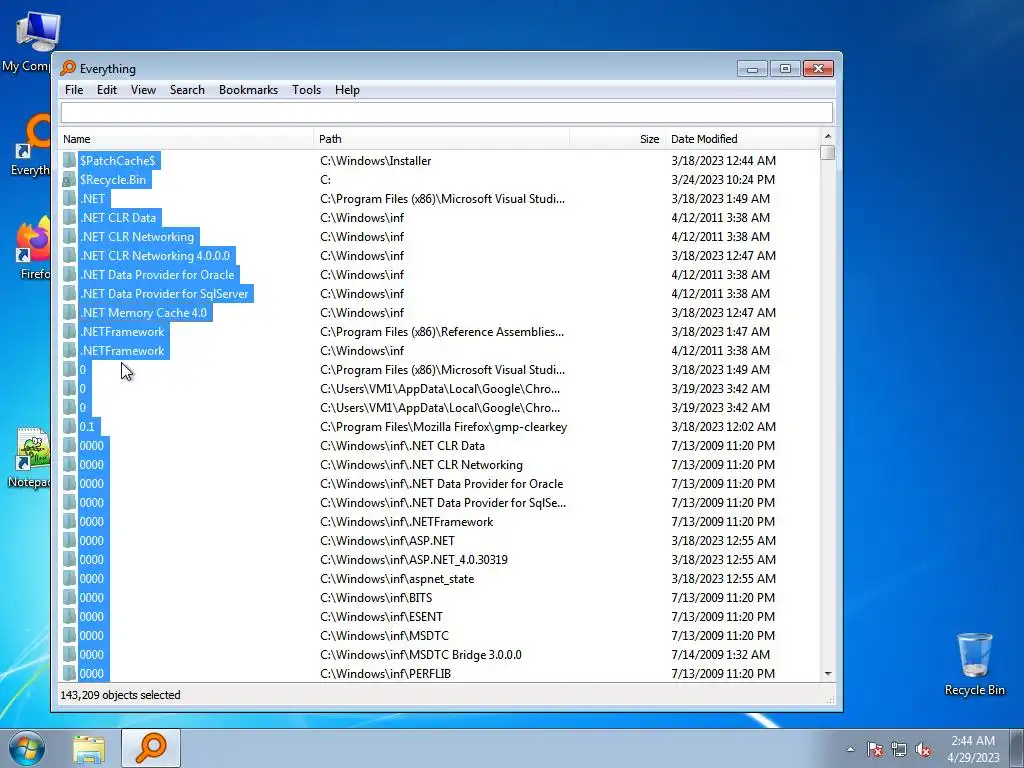Click folder icon of 0000 in PERFLIB path
Screen dimensions: 1024x768
click(69, 673)
